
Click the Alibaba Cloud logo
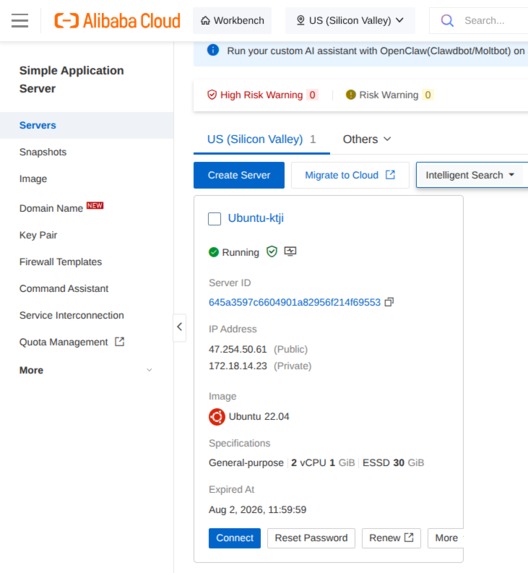coord(117,20)
